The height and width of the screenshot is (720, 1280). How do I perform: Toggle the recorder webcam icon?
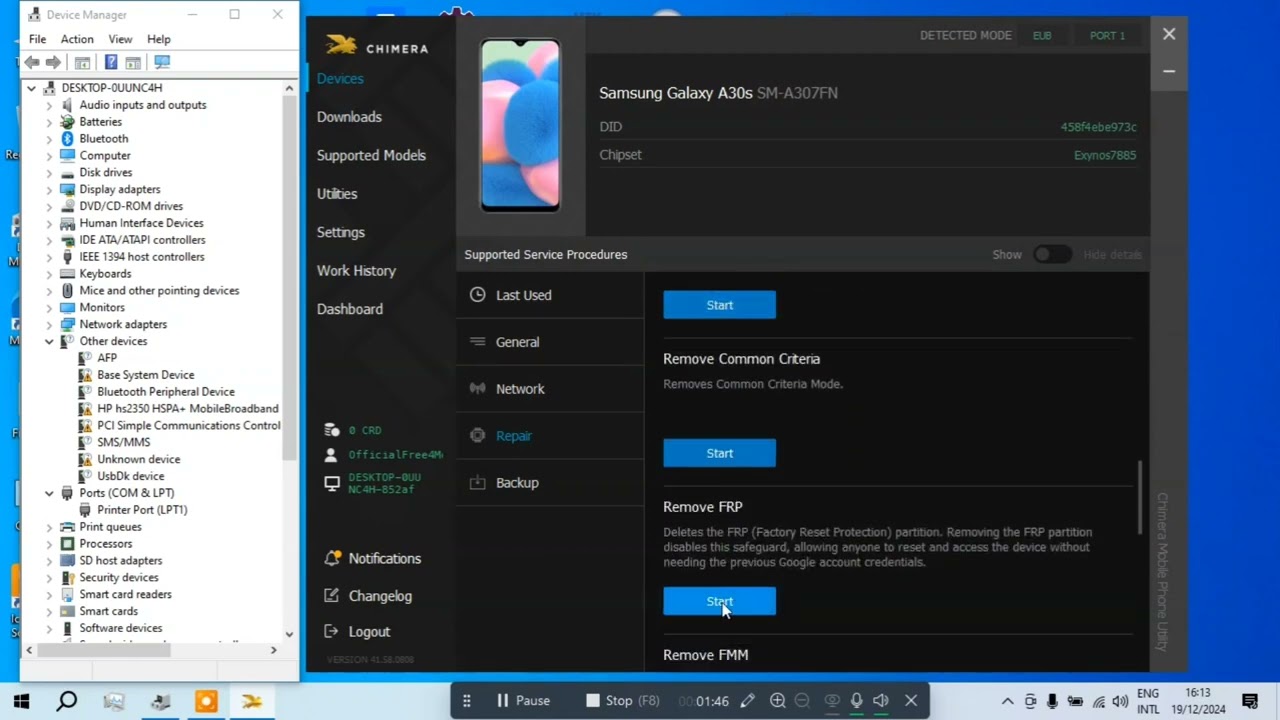point(831,701)
